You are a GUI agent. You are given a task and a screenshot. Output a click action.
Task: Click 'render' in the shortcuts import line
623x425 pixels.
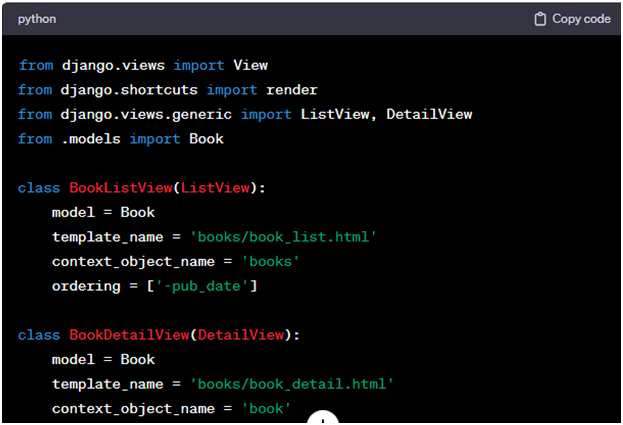coord(292,90)
